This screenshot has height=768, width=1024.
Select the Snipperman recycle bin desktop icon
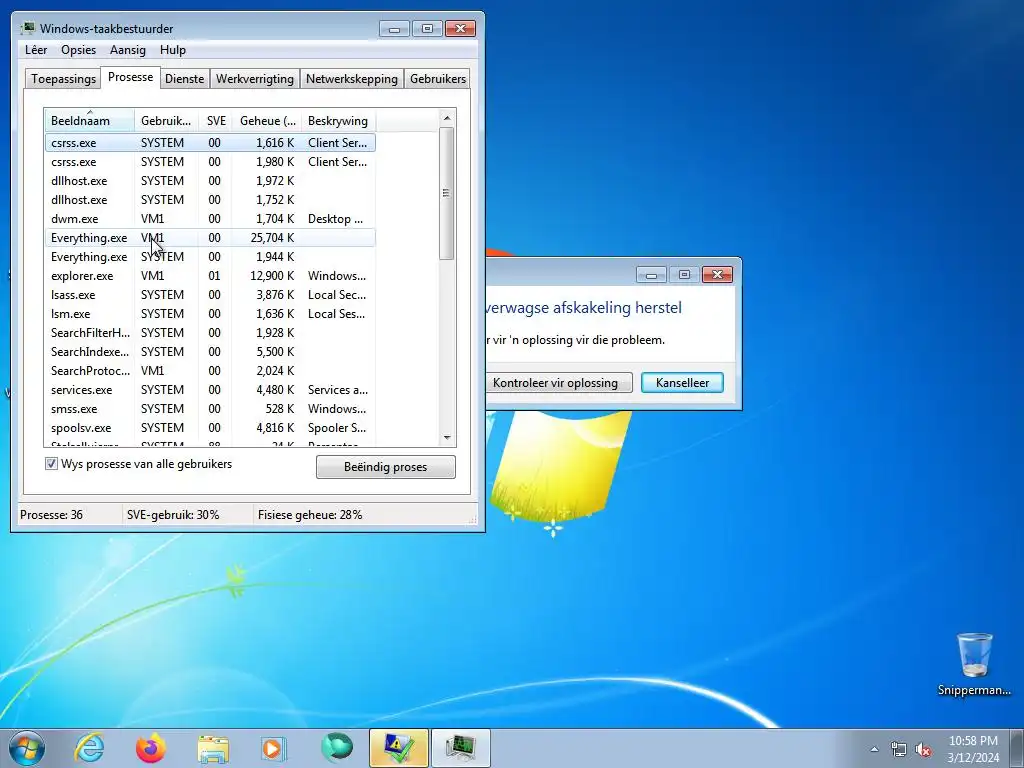coord(974,663)
